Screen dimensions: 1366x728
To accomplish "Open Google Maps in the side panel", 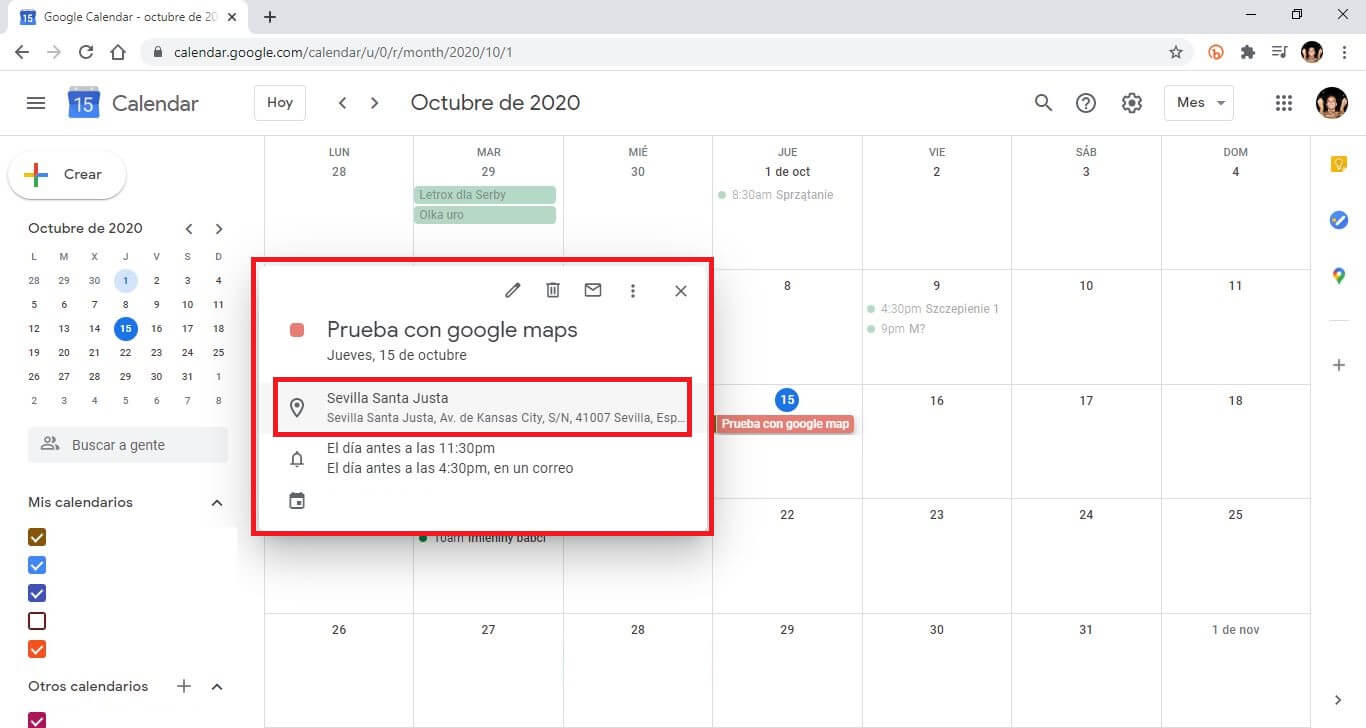I will point(1339,276).
